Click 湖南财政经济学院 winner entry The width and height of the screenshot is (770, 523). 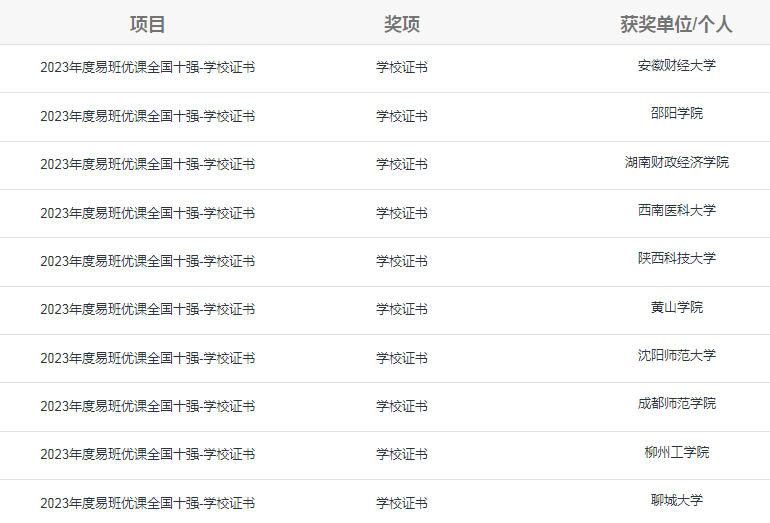[x=677, y=162]
